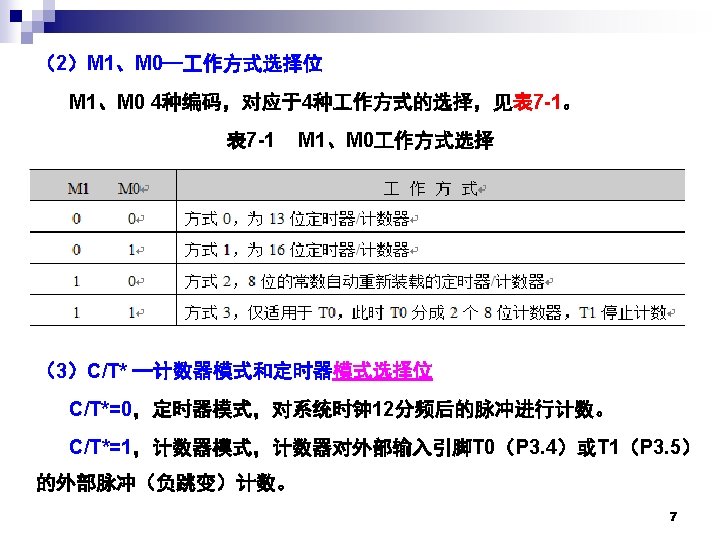This screenshot has height=540, width=720.
Task: Click the heading '(2) M1、M0—工作方式选择位'
Action: pyautogui.click(x=183, y=63)
